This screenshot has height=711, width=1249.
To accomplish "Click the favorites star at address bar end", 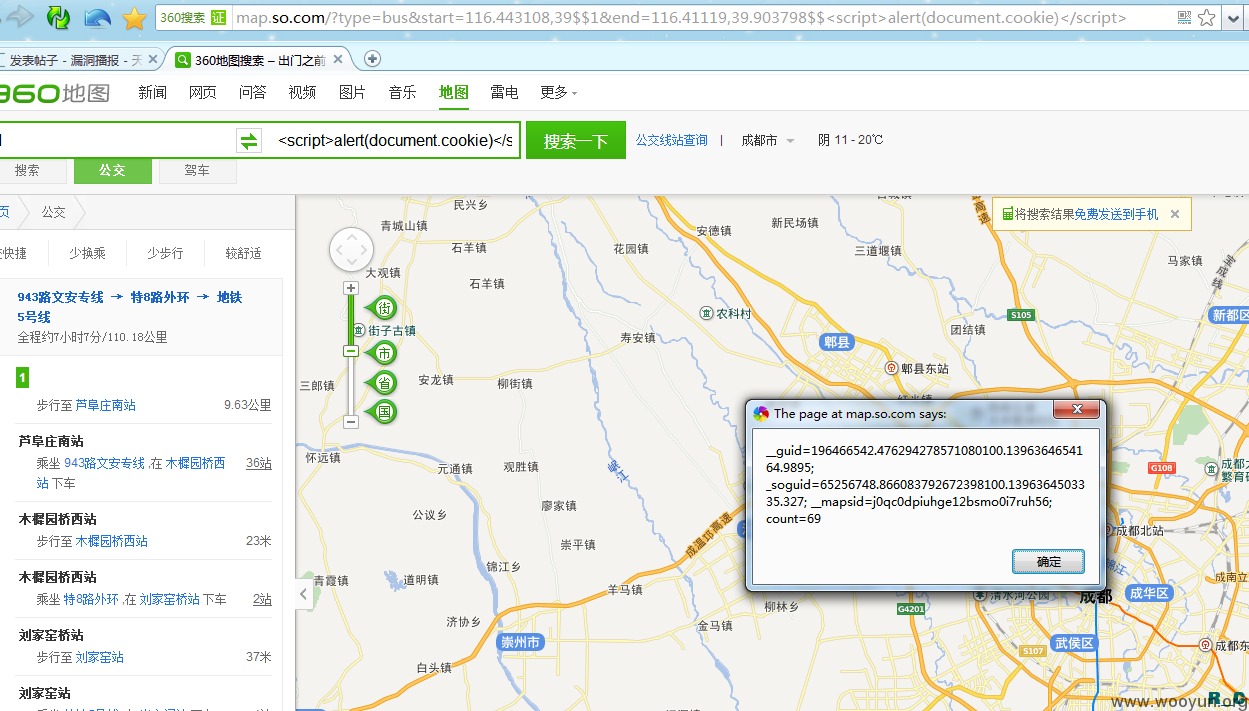I will (x=1207, y=18).
